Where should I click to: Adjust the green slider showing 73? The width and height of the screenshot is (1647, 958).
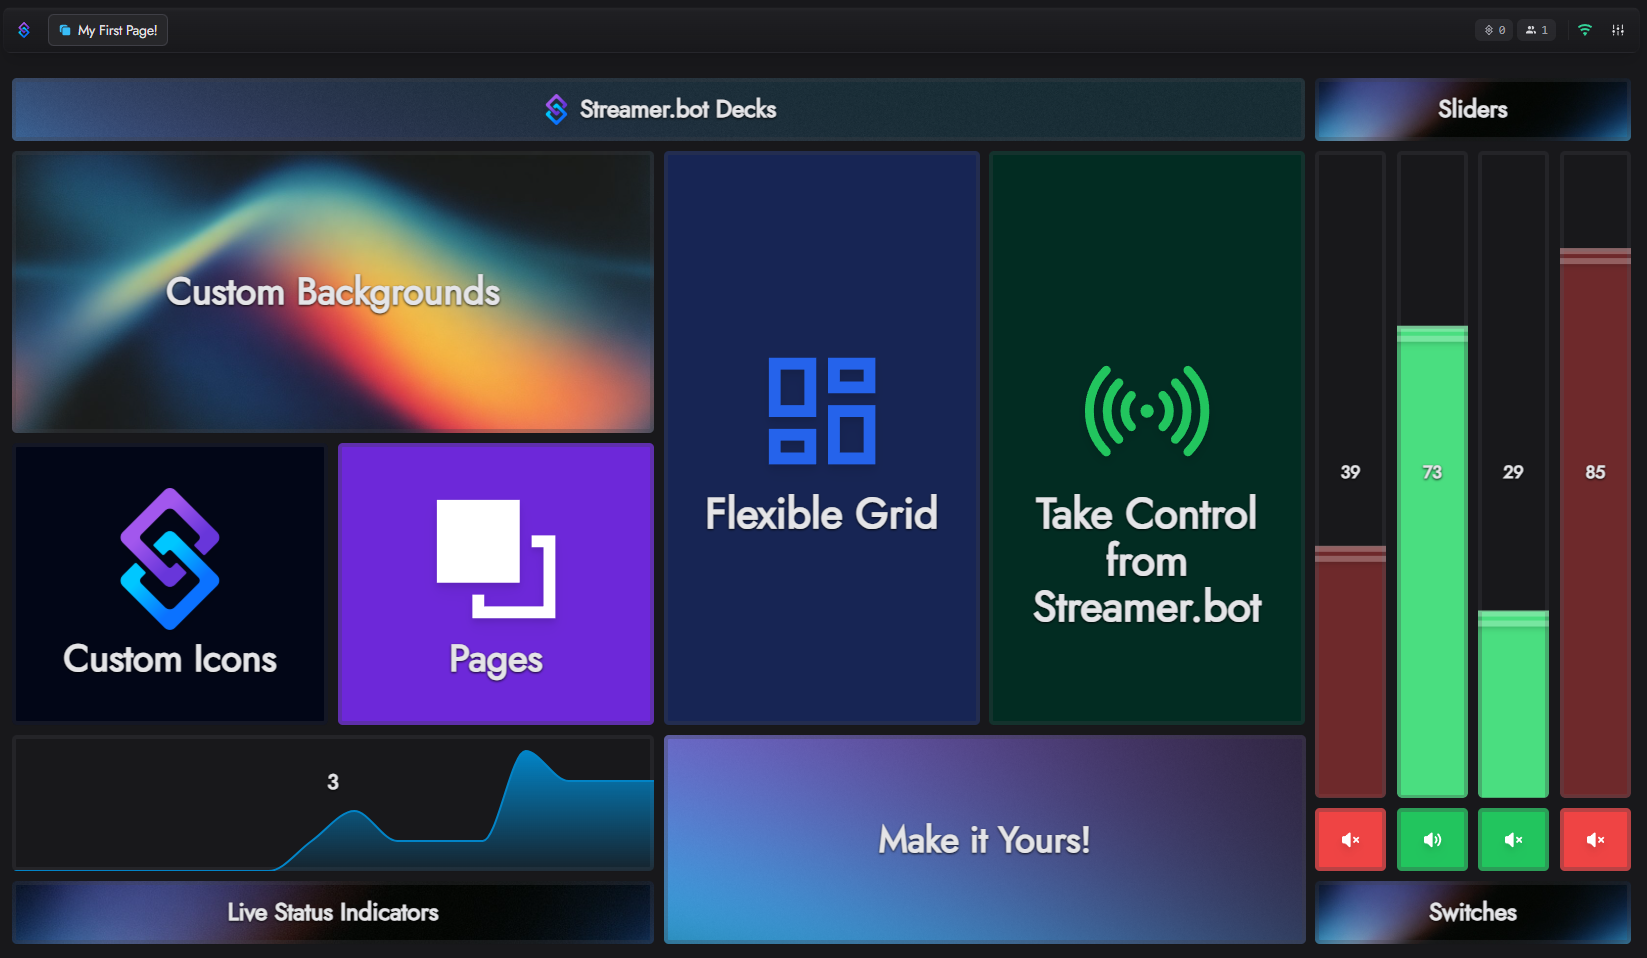[1432, 475]
